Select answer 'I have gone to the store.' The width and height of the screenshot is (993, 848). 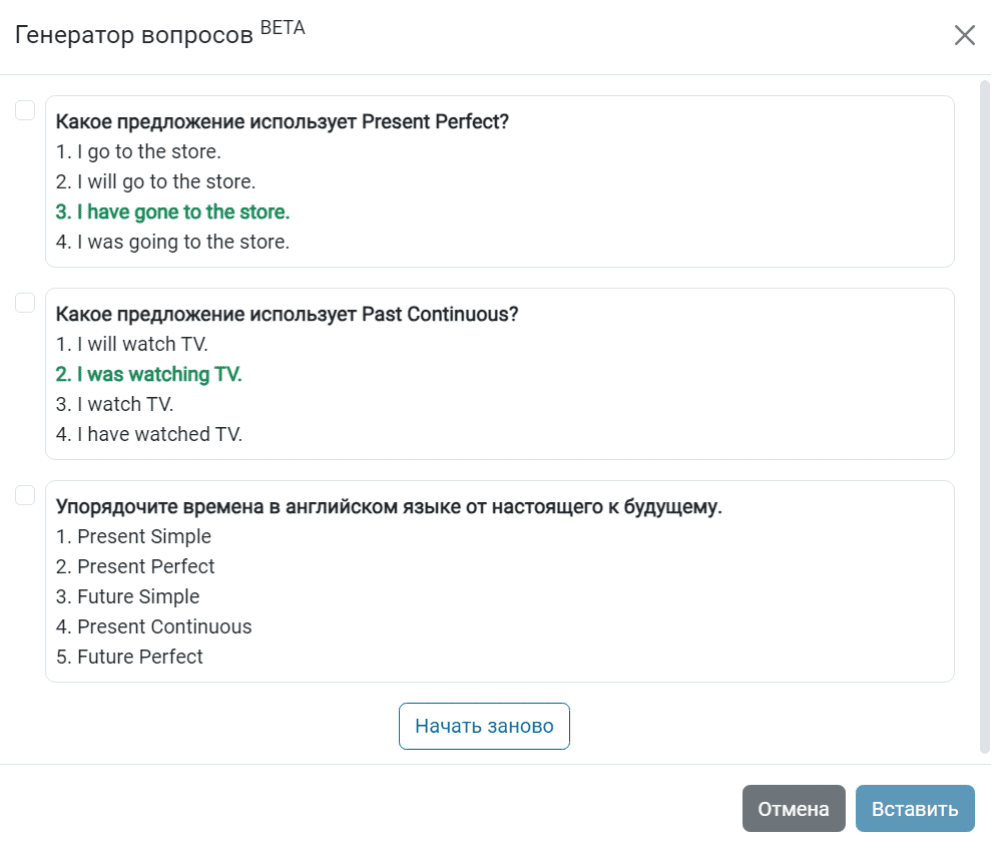(172, 212)
